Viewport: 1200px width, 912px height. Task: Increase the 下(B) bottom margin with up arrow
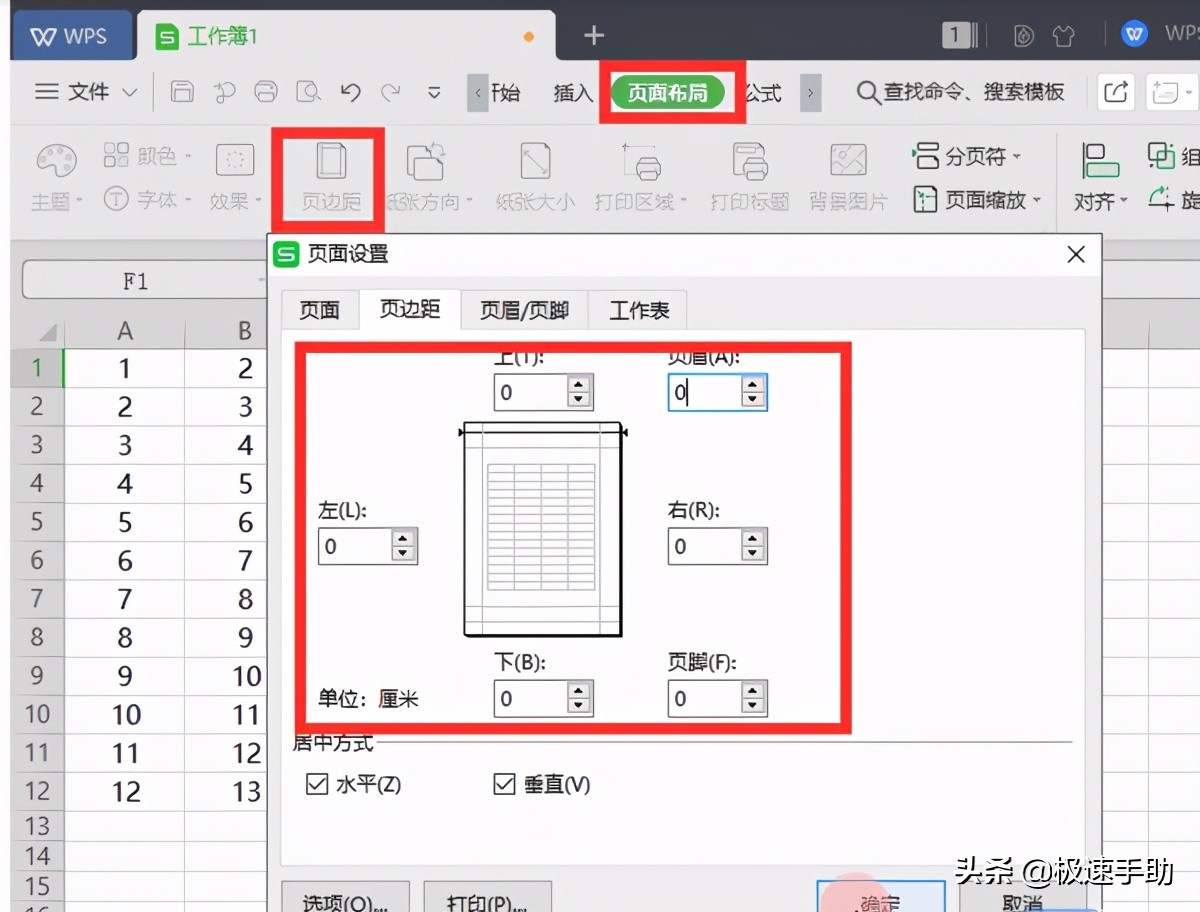click(x=579, y=691)
